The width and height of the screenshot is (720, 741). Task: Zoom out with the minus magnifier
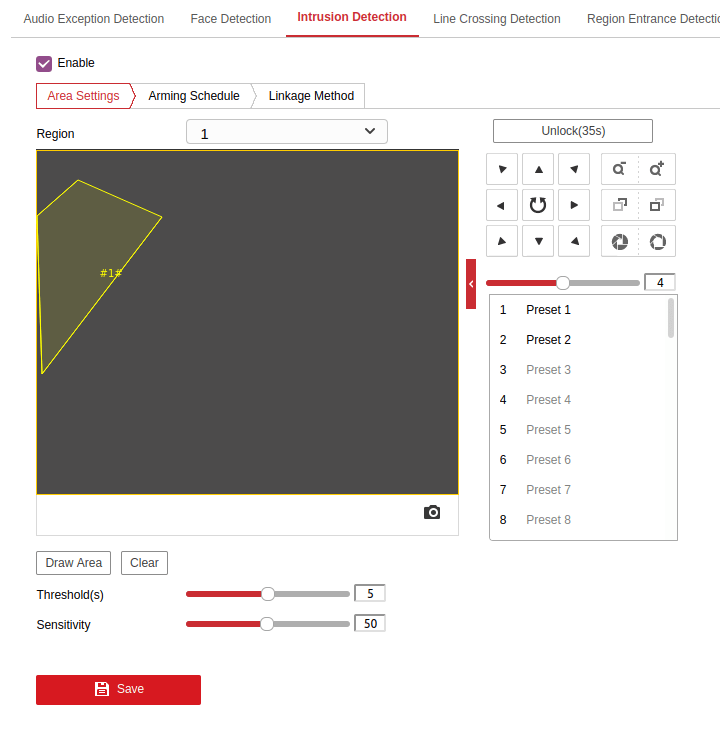click(619, 169)
